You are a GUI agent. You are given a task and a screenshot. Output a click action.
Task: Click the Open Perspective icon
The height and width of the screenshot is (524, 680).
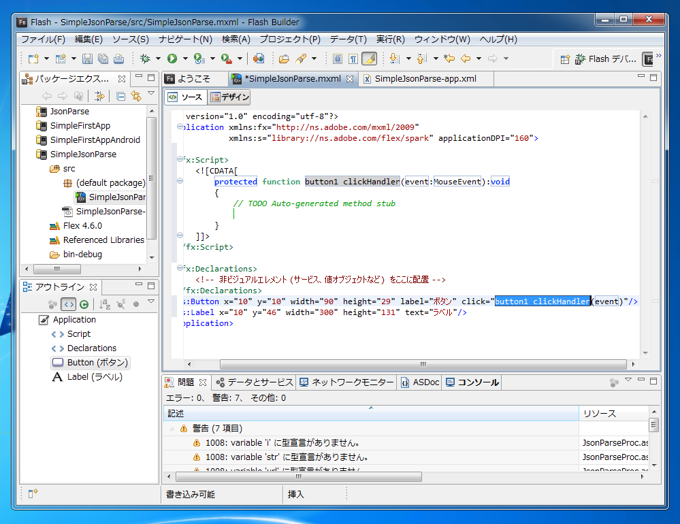click(x=565, y=59)
